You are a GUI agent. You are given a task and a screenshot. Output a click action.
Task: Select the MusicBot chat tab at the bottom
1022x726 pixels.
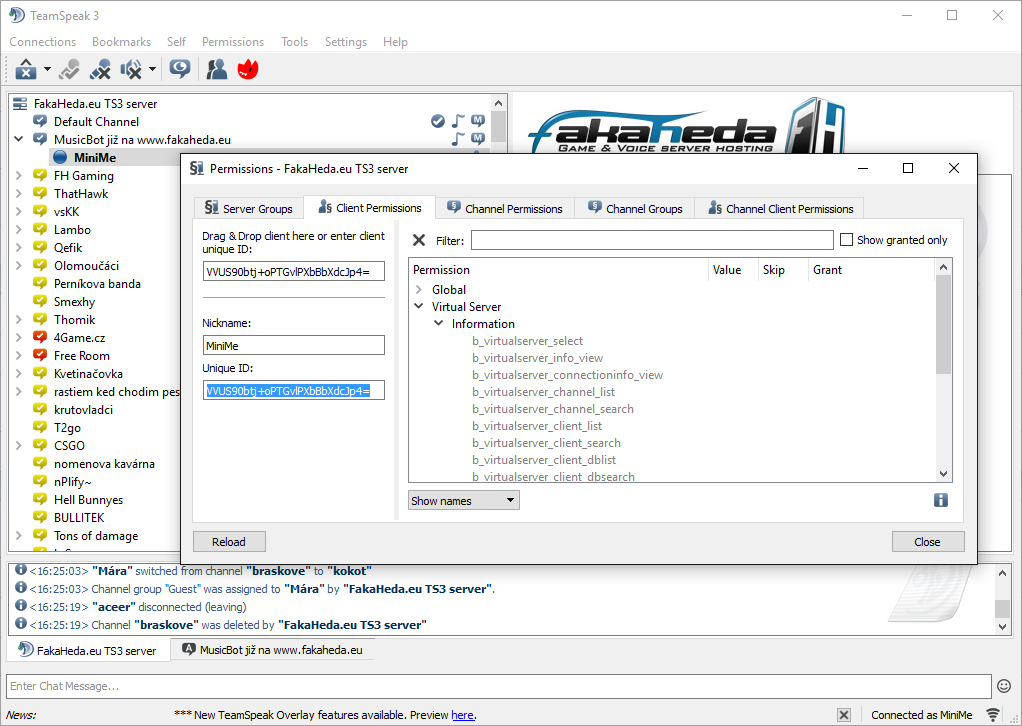pos(272,650)
